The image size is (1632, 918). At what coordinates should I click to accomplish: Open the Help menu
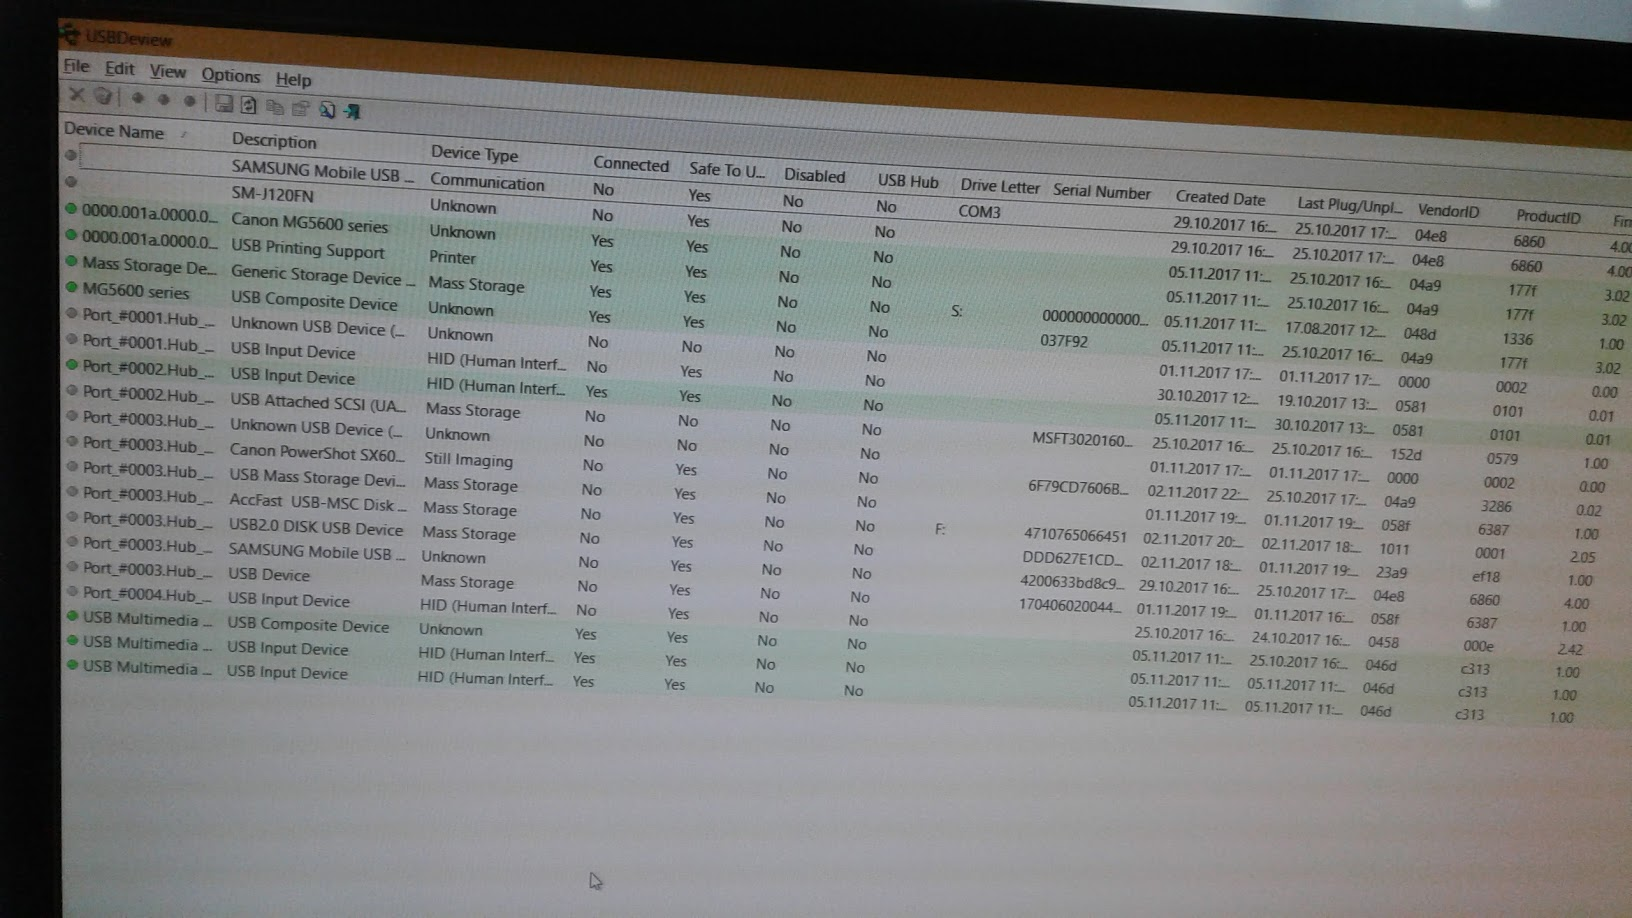293,79
